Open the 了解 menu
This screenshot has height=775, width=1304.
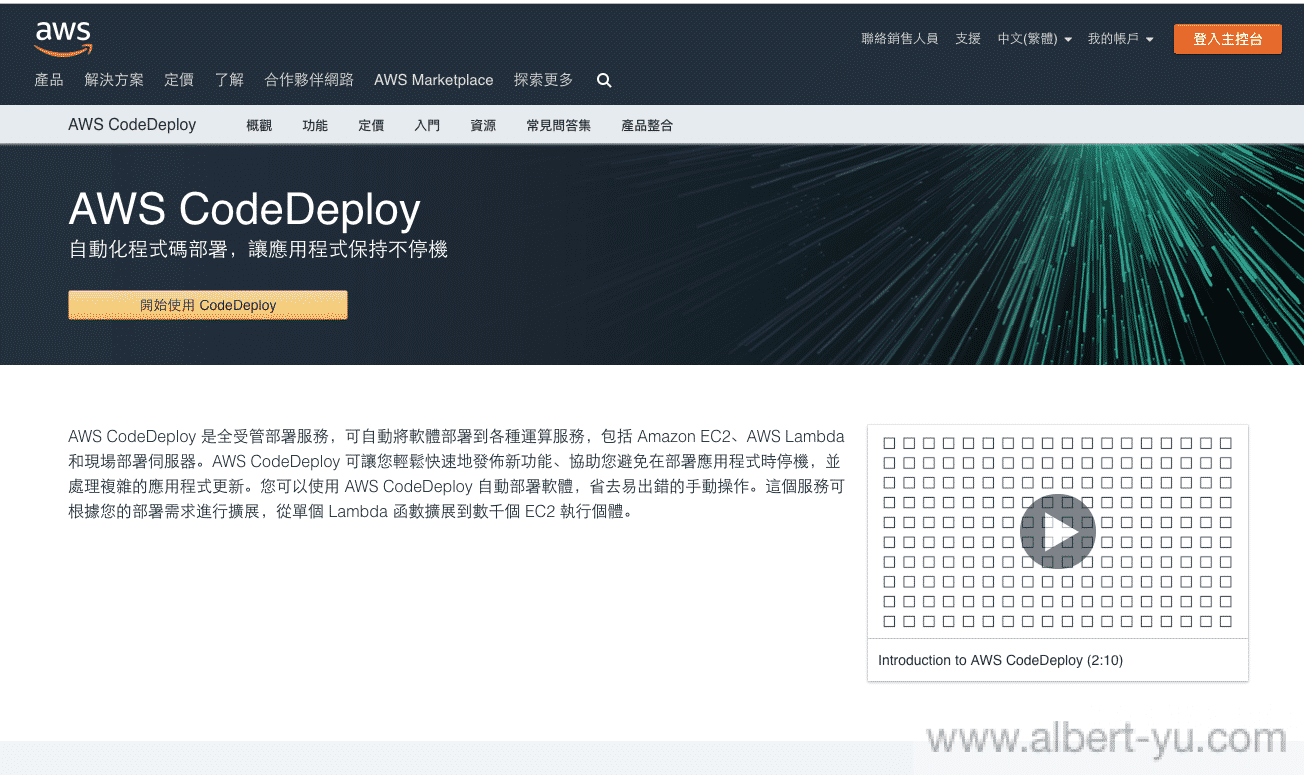229,80
